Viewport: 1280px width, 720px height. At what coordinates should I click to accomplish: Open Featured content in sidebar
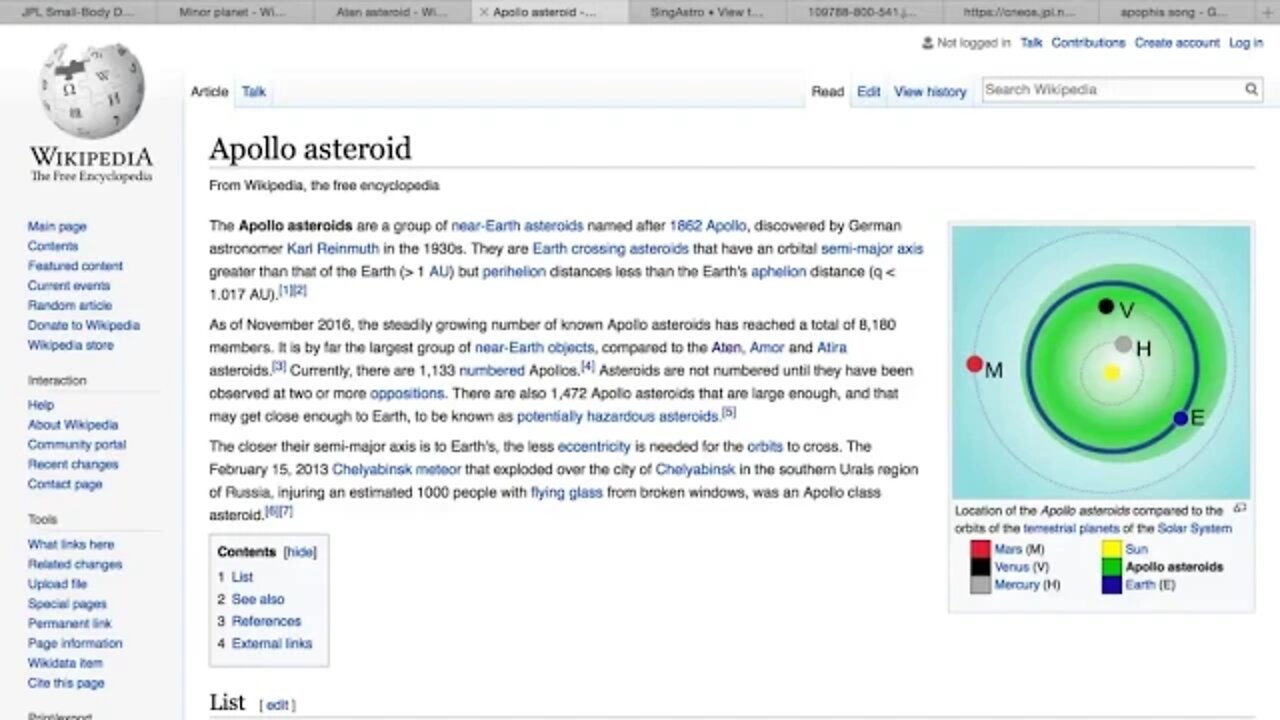(x=75, y=266)
